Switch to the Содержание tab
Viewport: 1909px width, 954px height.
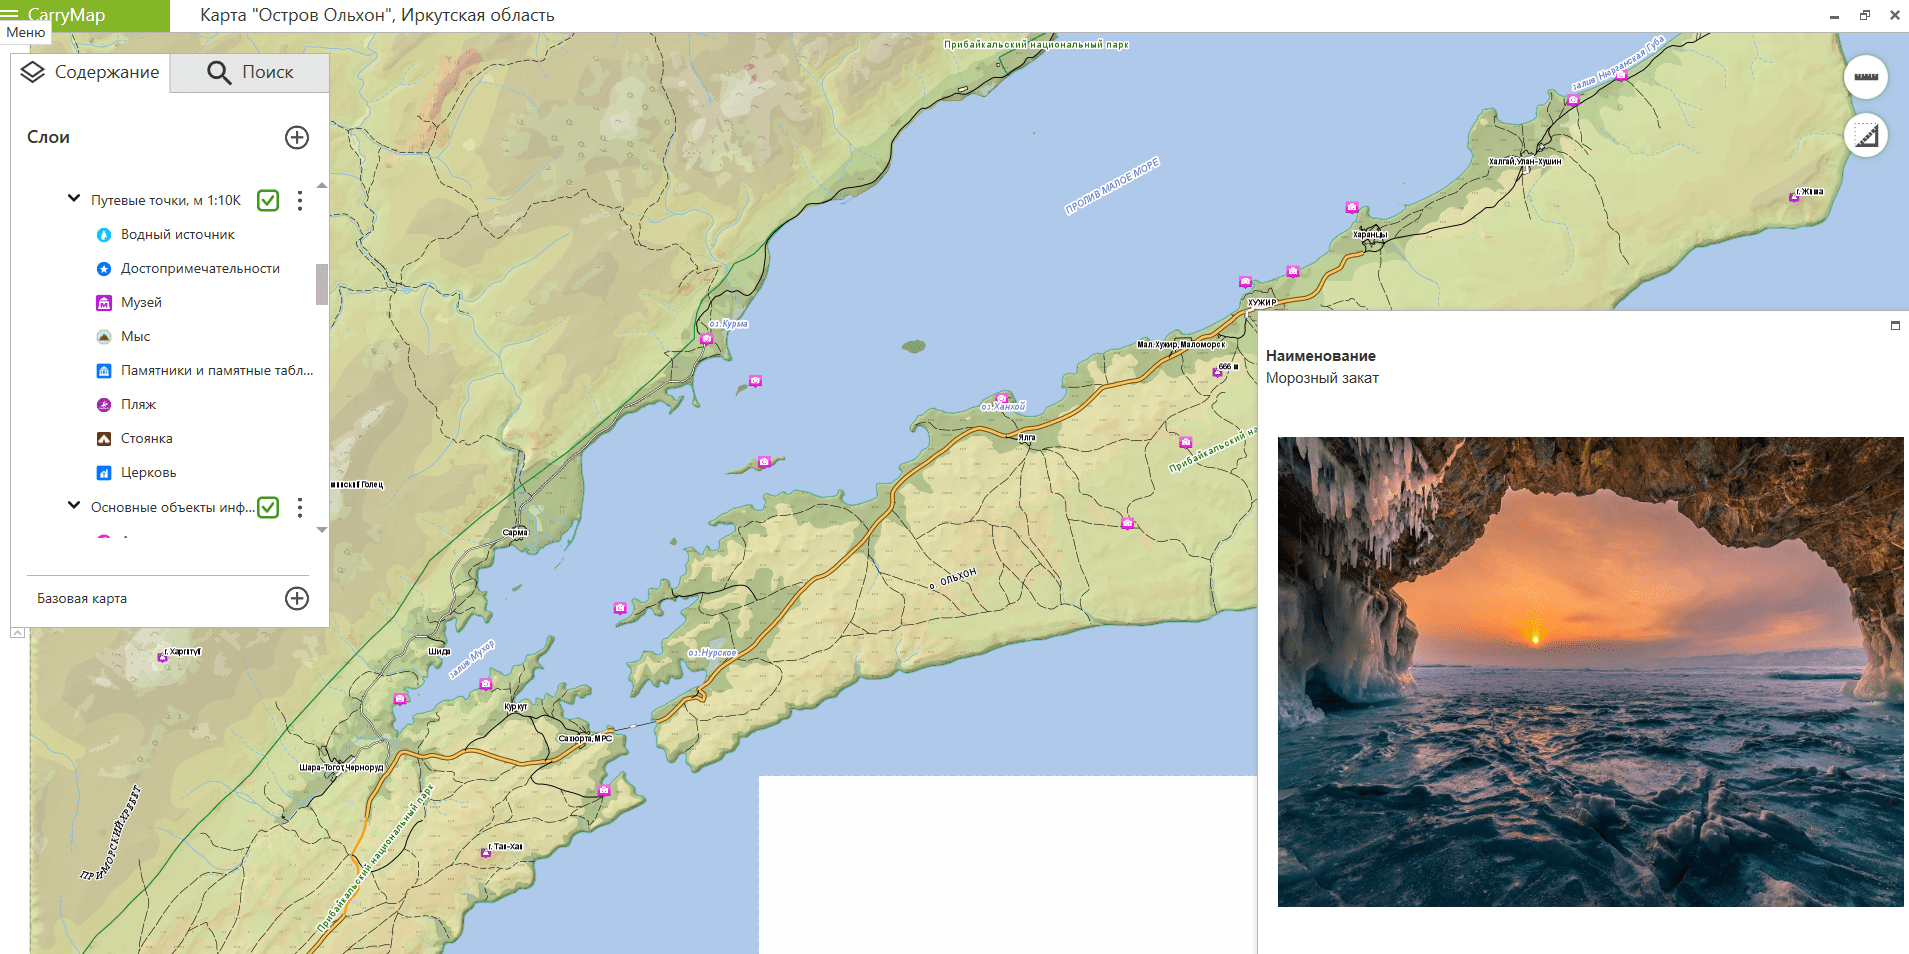[90, 72]
